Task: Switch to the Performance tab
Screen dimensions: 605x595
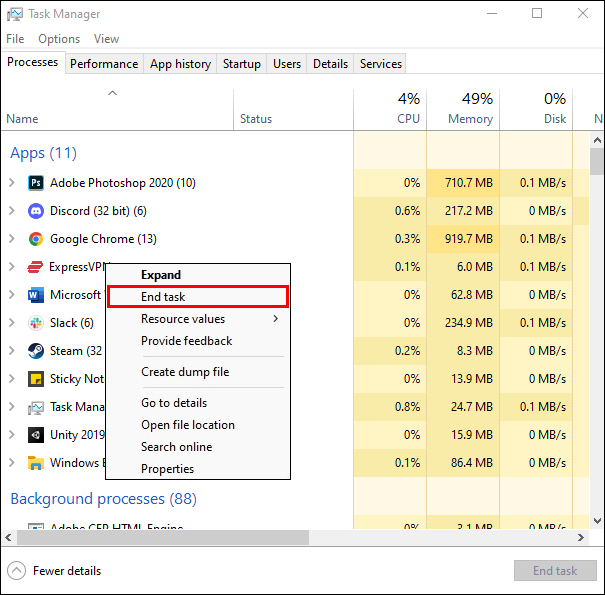Action: [x=104, y=64]
